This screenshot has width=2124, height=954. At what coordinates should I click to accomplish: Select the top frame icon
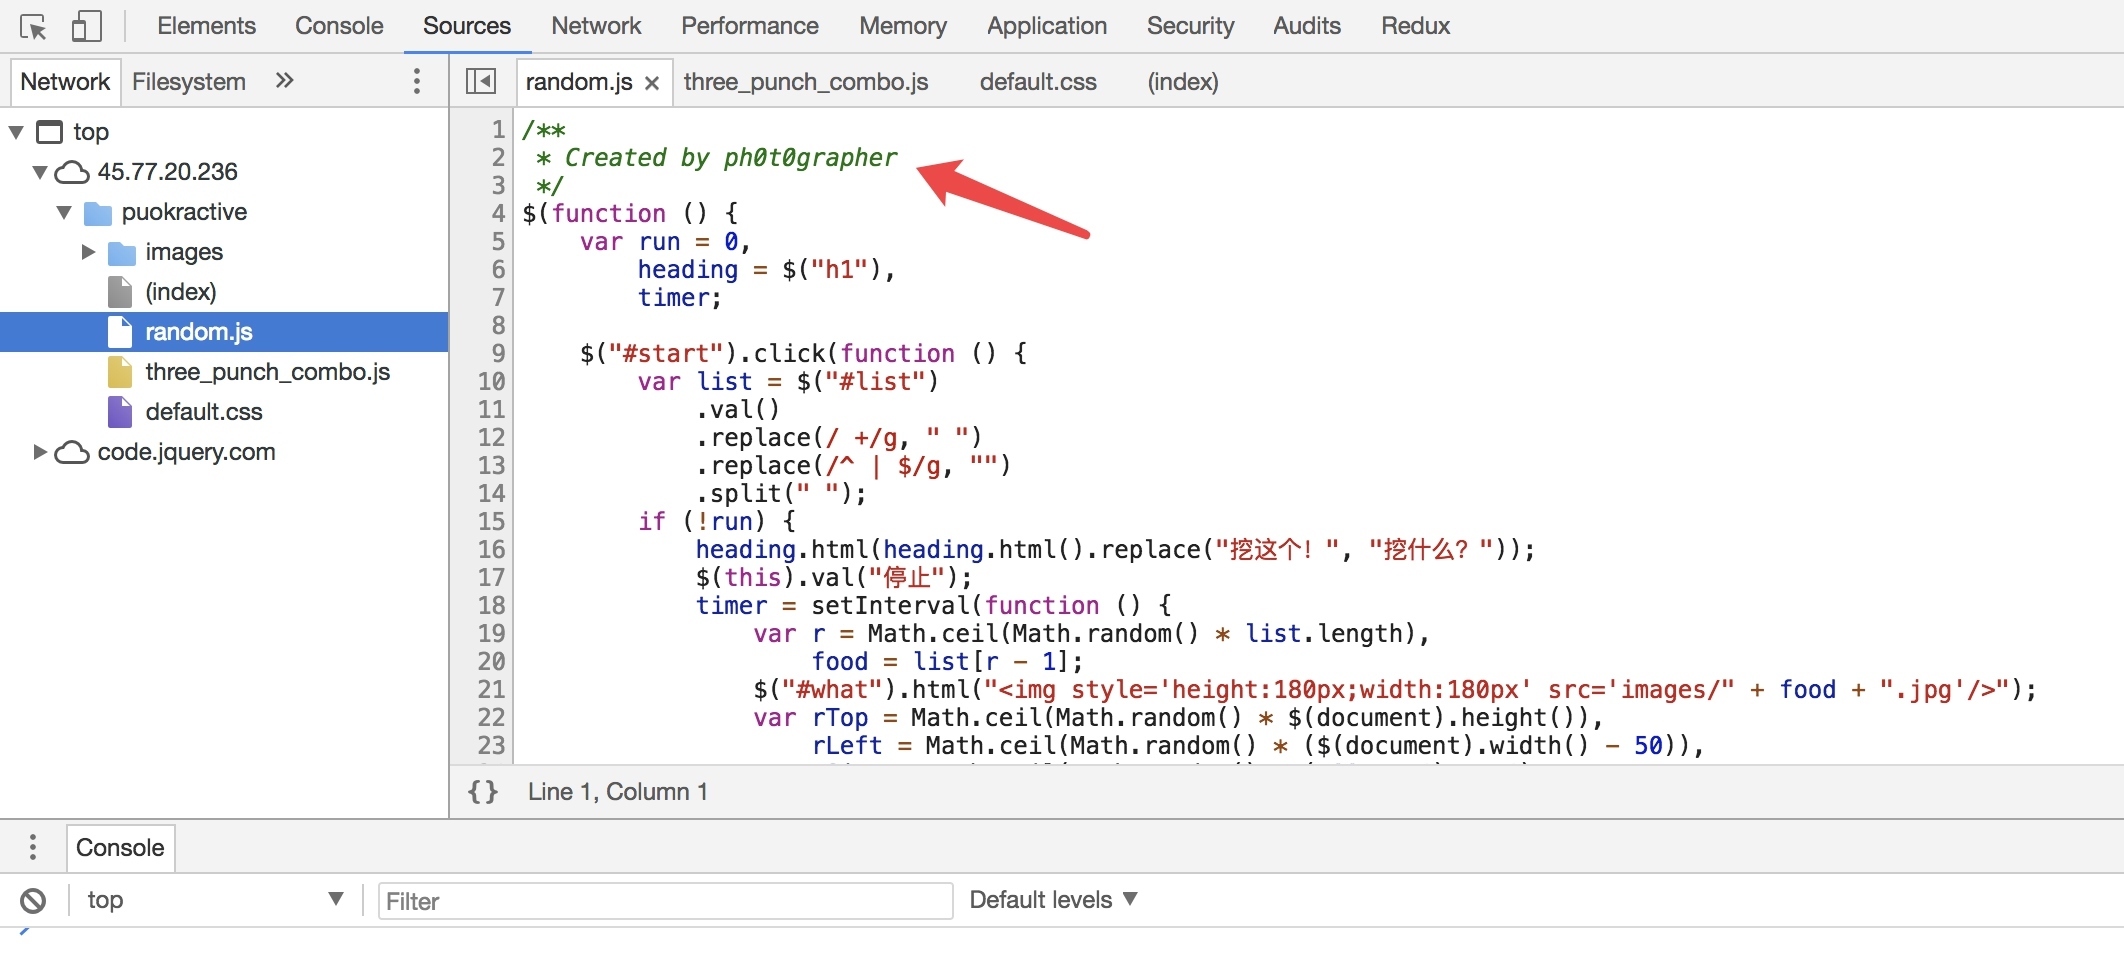point(49,132)
